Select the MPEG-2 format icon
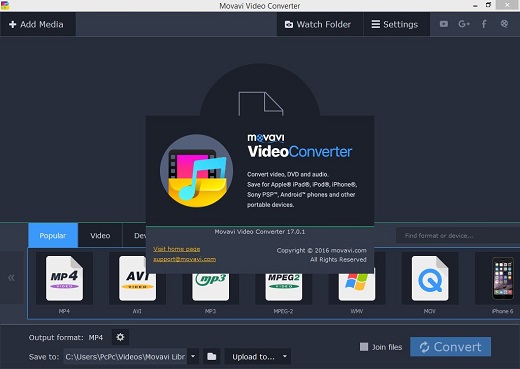 [283, 287]
